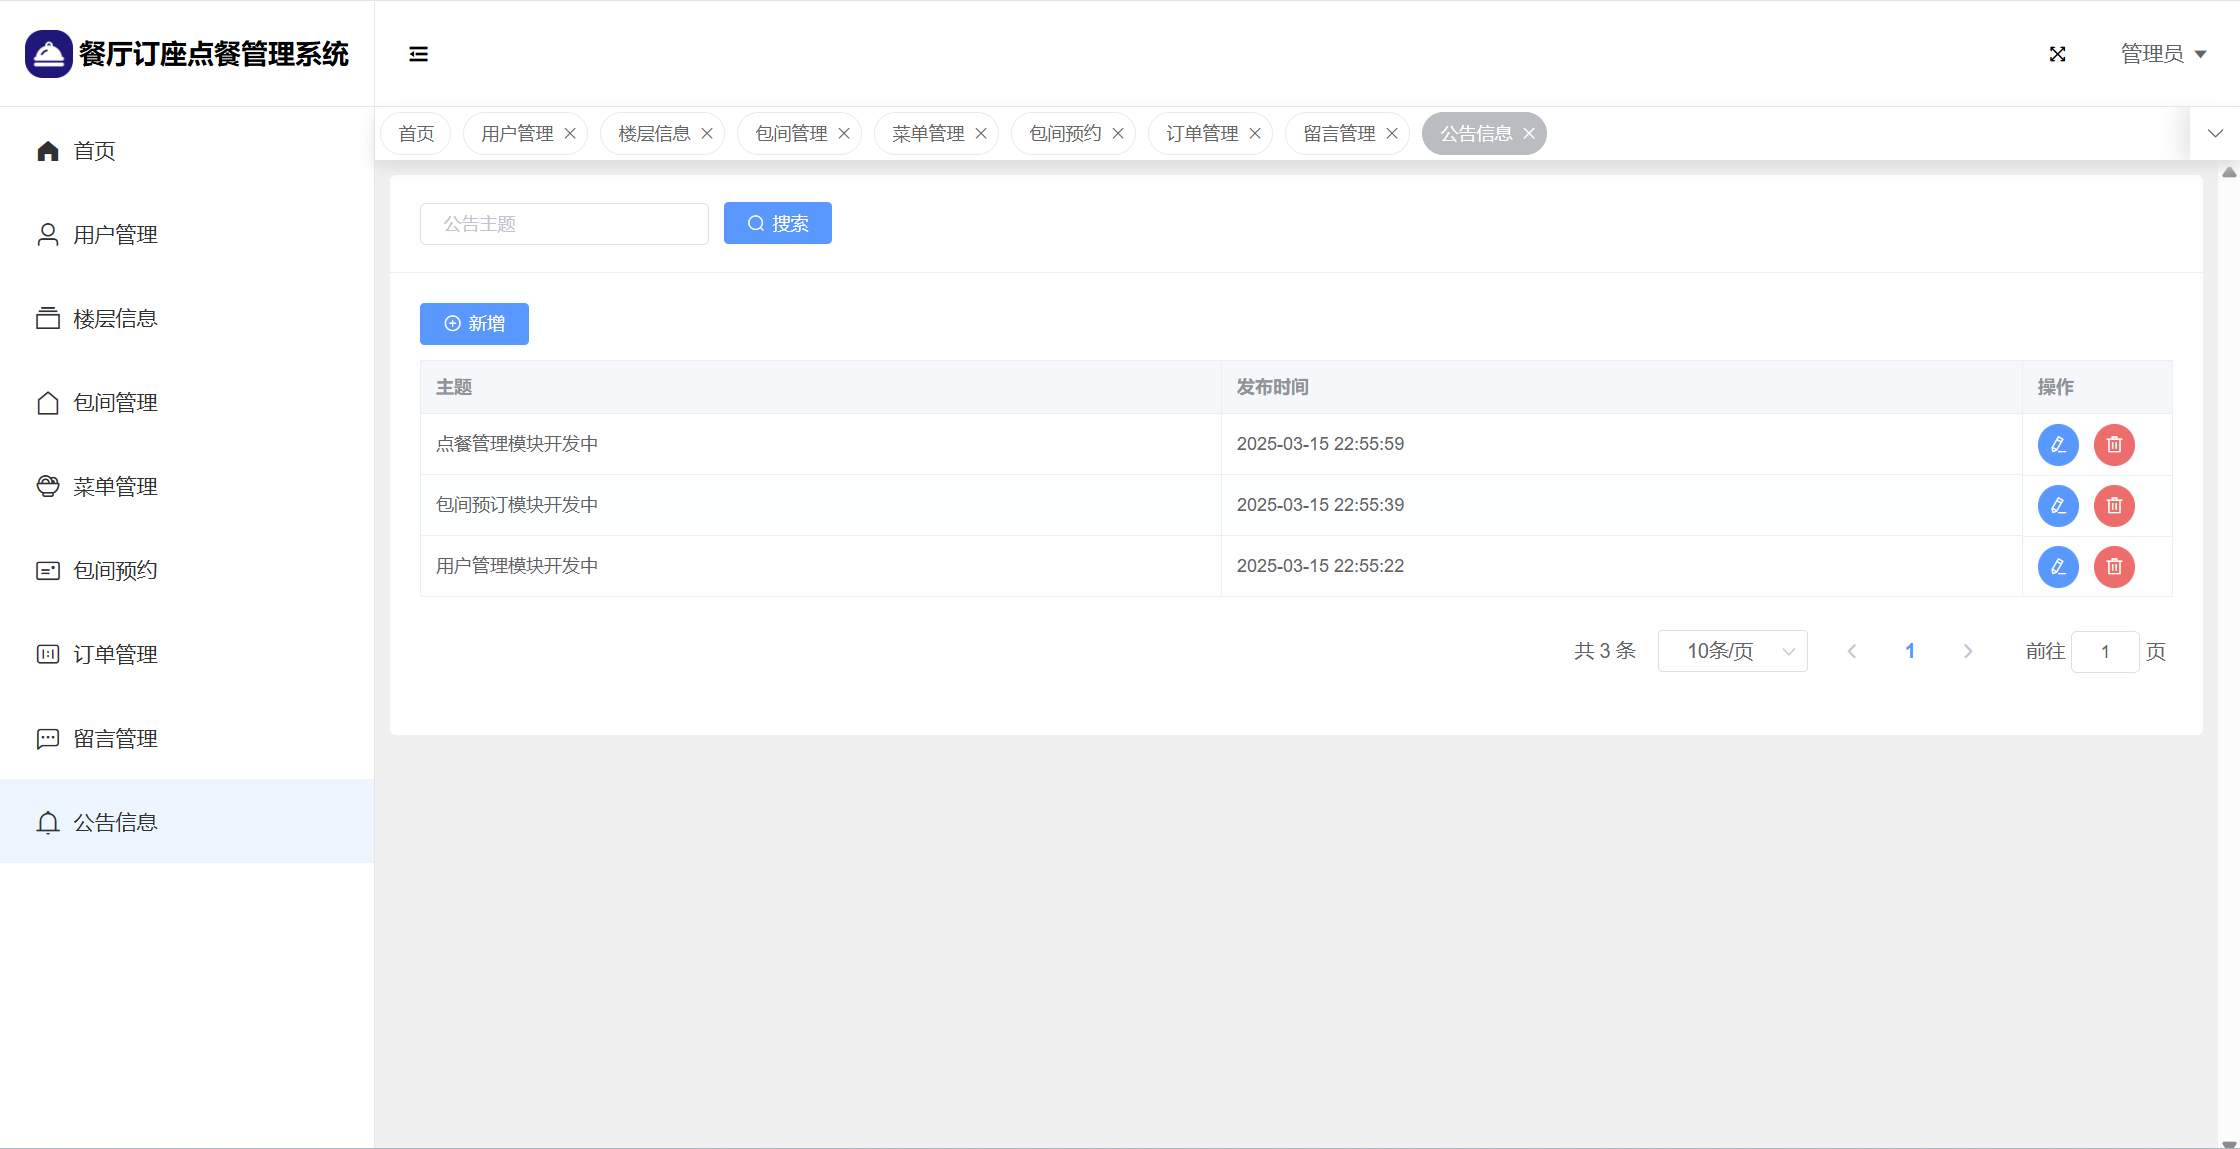
Task: Click the next page arrow
Action: (x=1968, y=652)
